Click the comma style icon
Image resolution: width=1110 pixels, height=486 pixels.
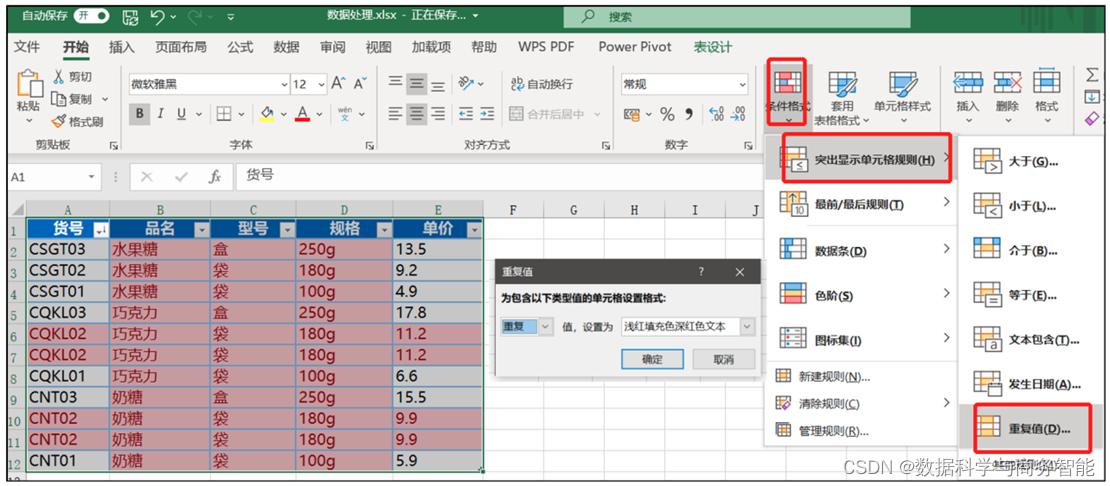pyautogui.click(x=688, y=114)
